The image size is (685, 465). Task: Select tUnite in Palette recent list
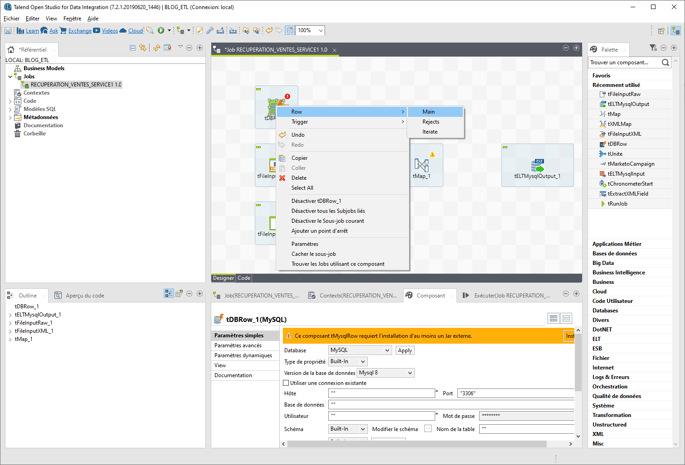(x=615, y=154)
